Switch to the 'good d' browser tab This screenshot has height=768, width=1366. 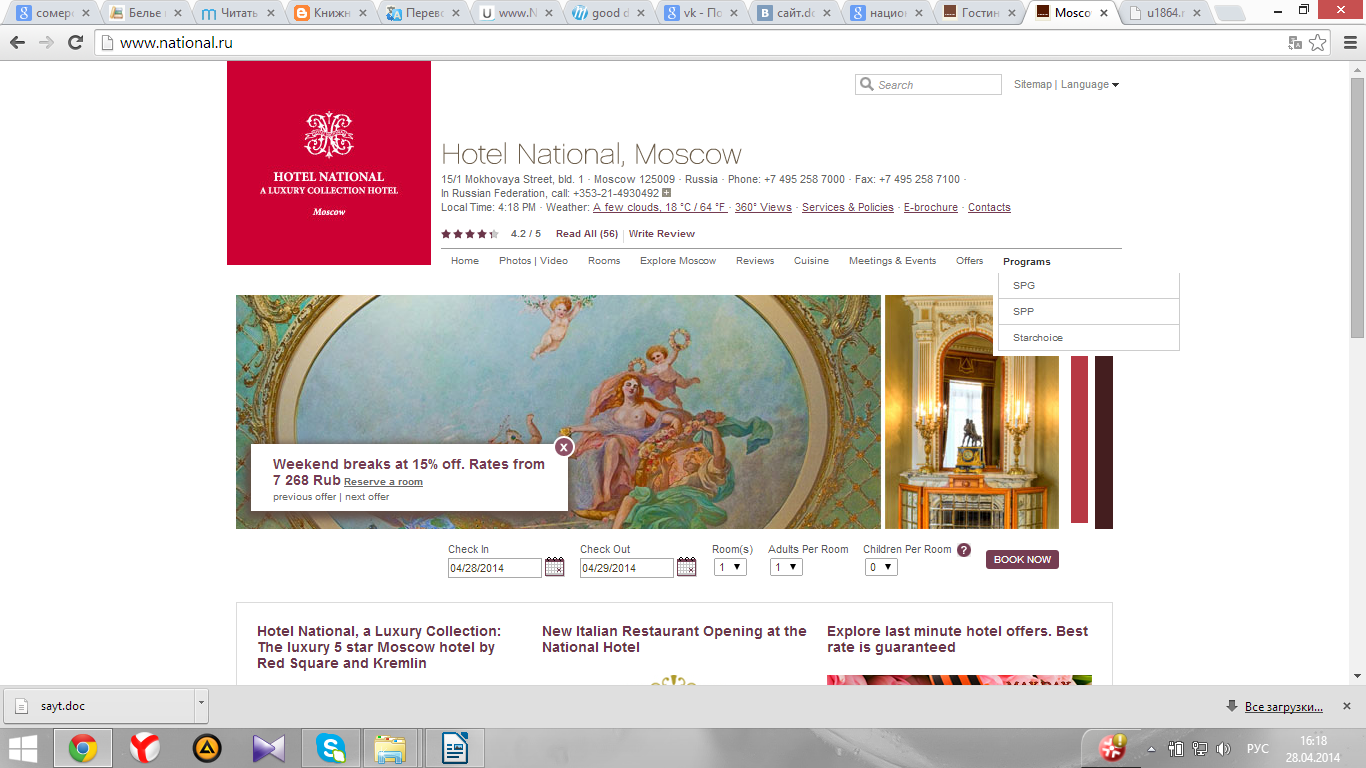click(x=609, y=14)
